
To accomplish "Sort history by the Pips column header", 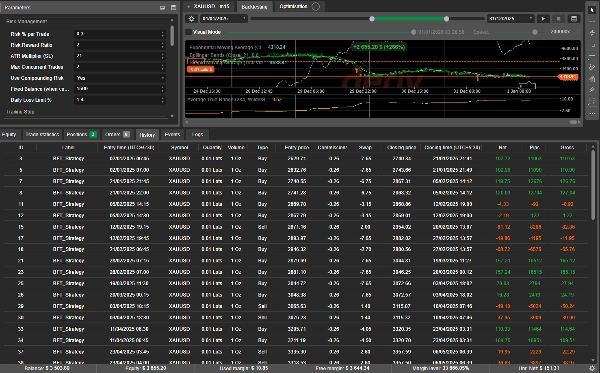I will click(535, 147).
